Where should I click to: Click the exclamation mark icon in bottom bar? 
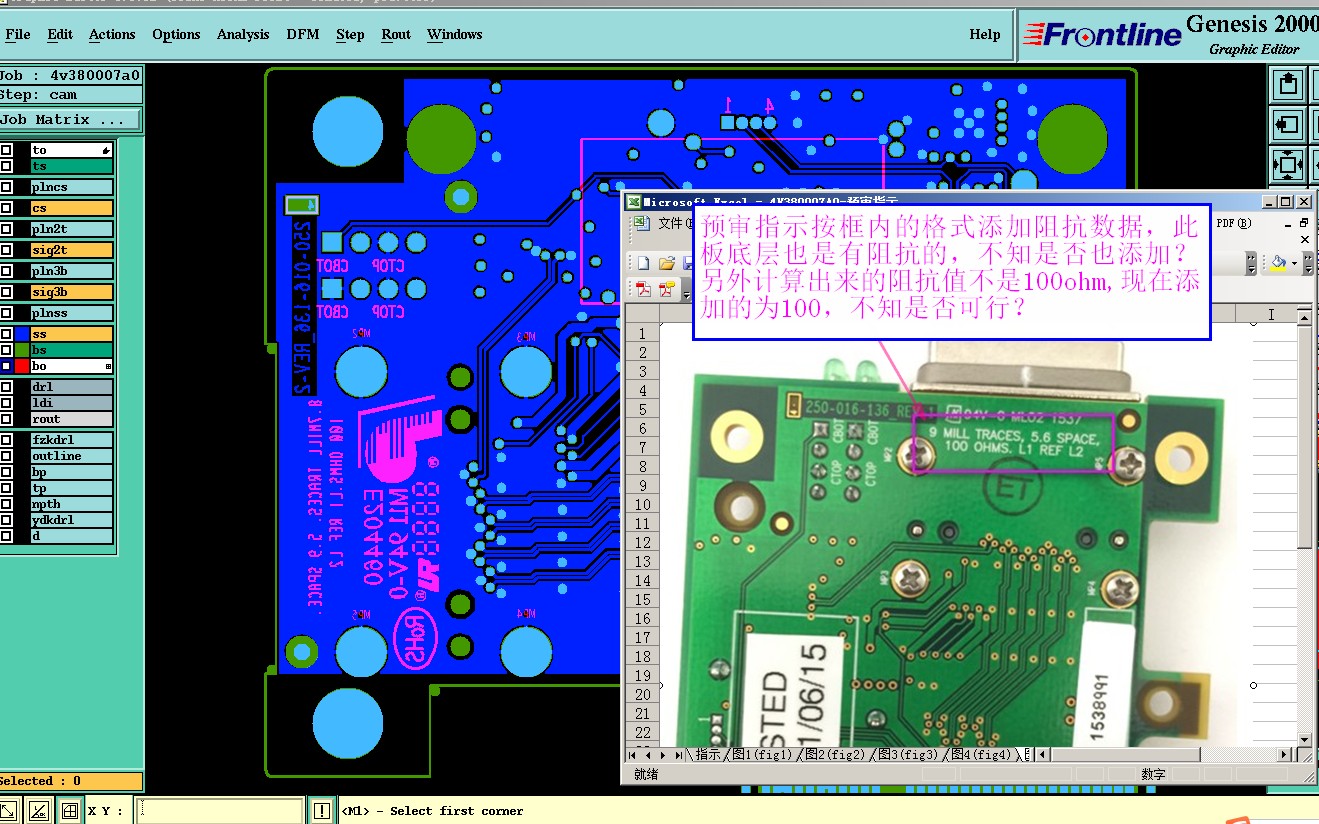(322, 810)
